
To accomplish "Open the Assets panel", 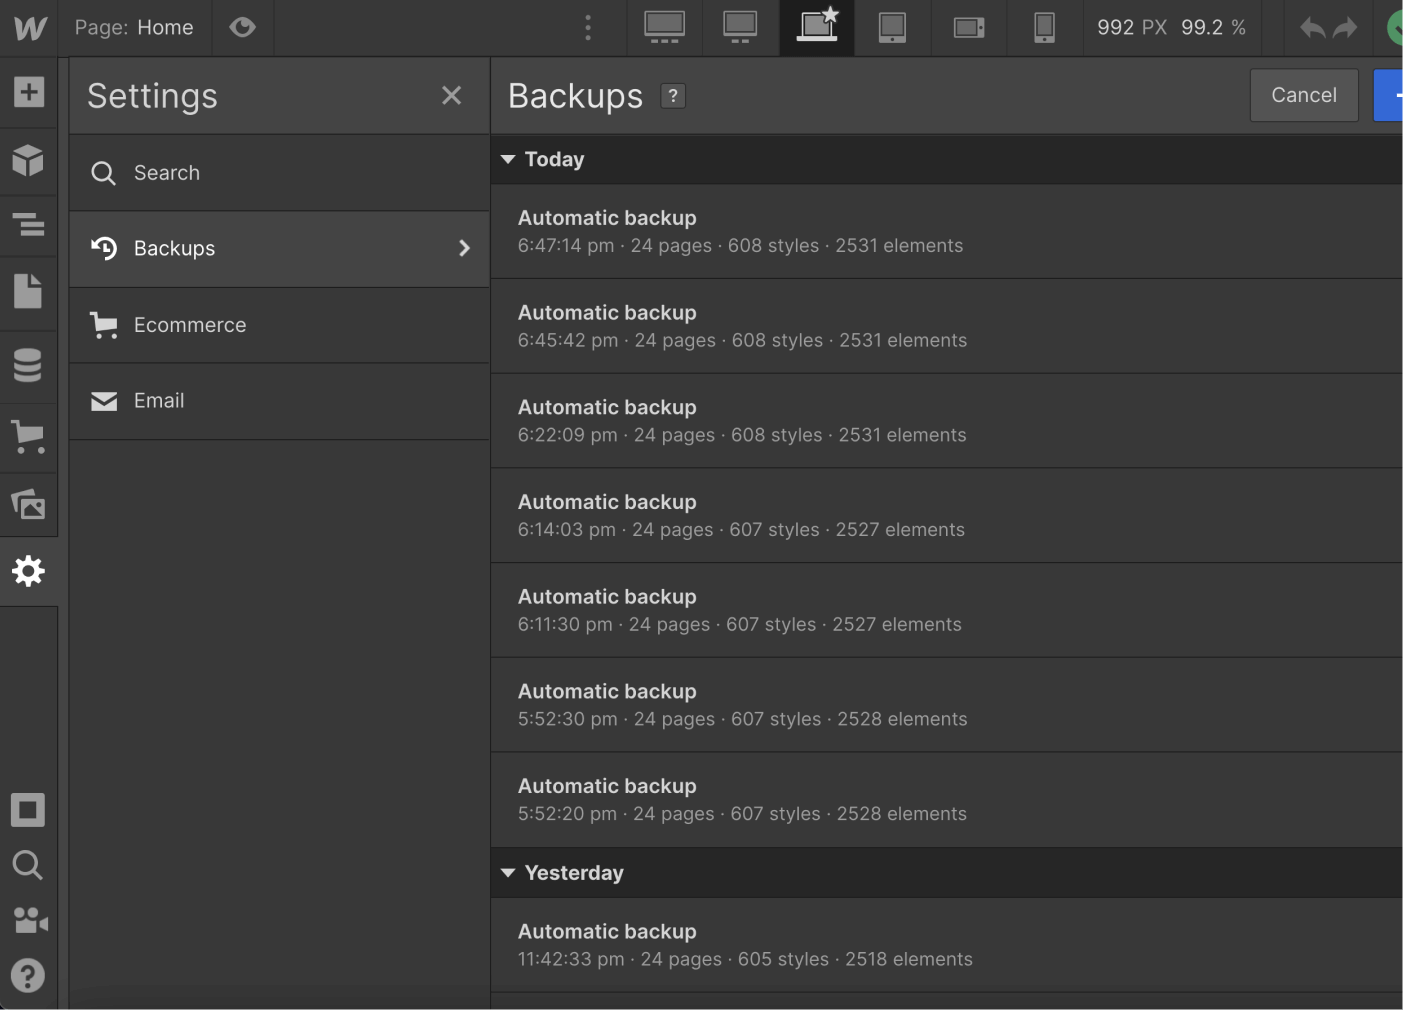I will coord(29,504).
